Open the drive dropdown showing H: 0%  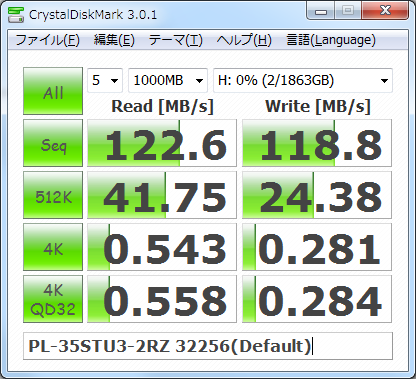click(303, 80)
